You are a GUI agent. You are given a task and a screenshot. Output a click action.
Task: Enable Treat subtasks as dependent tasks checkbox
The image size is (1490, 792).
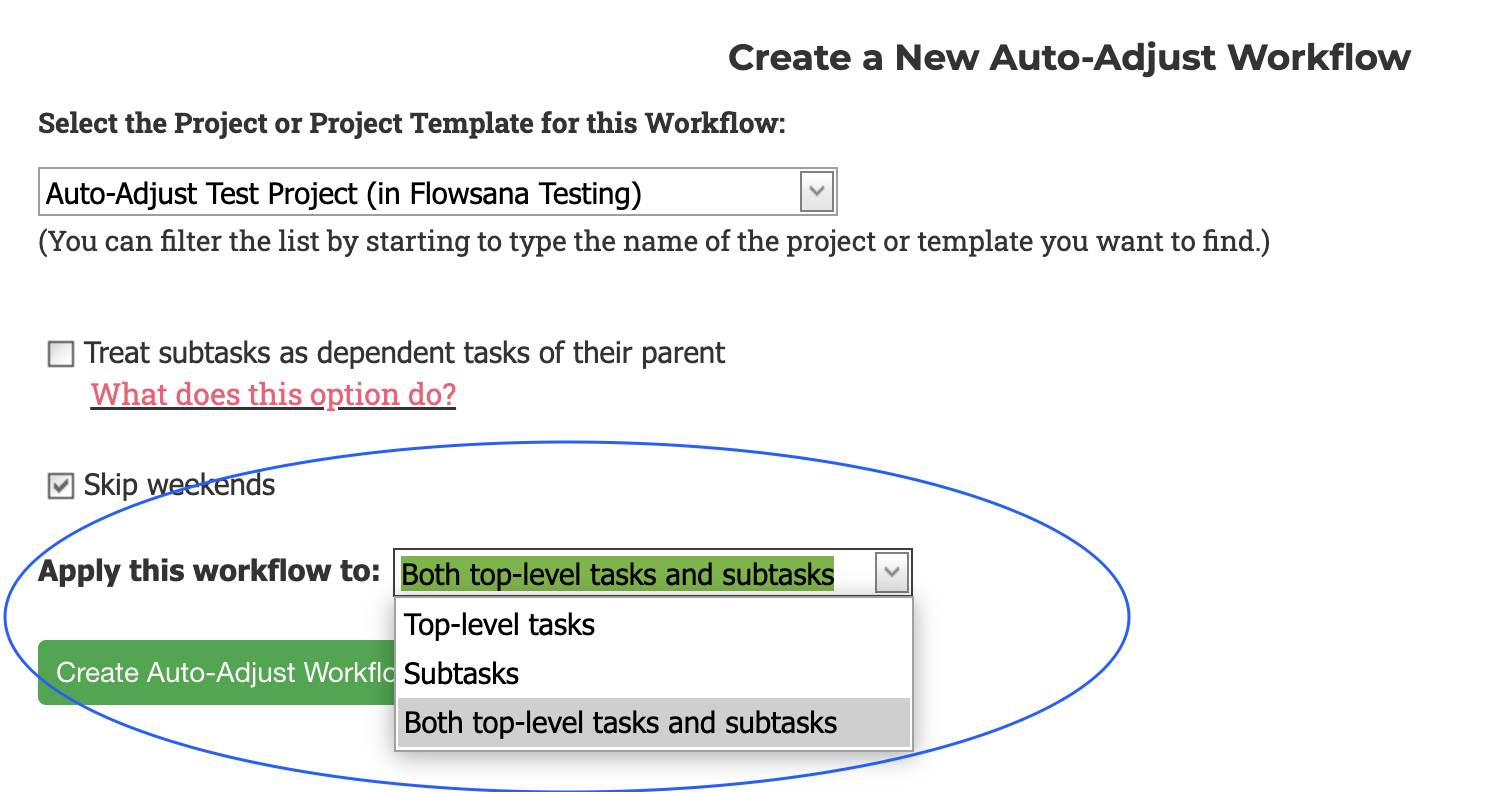[x=61, y=354]
